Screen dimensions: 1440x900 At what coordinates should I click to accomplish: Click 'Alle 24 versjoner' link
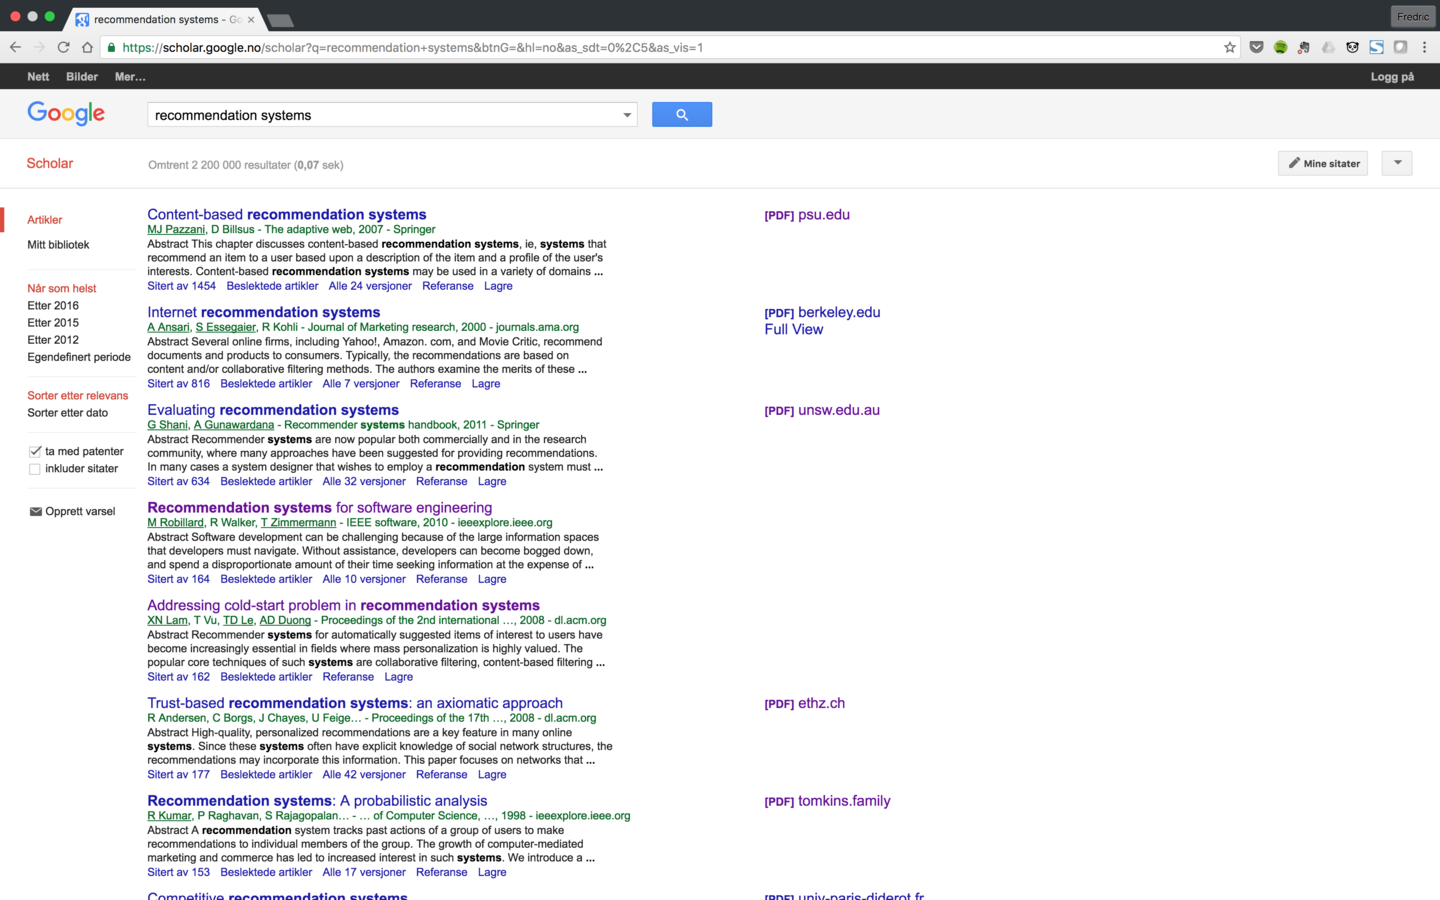click(370, 286)
